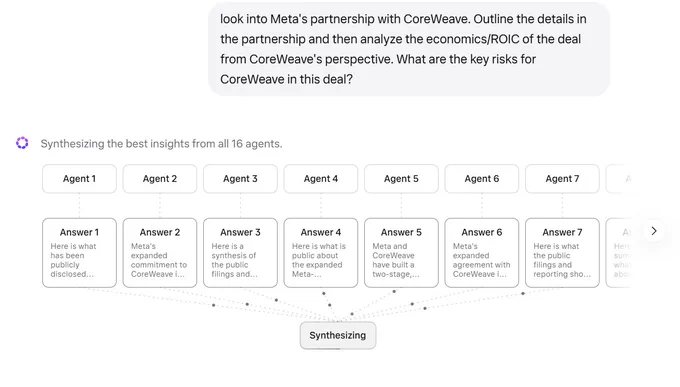Open the Answer 4 card
This screenshot has height=387, width=680.
[x=321, y=253]
